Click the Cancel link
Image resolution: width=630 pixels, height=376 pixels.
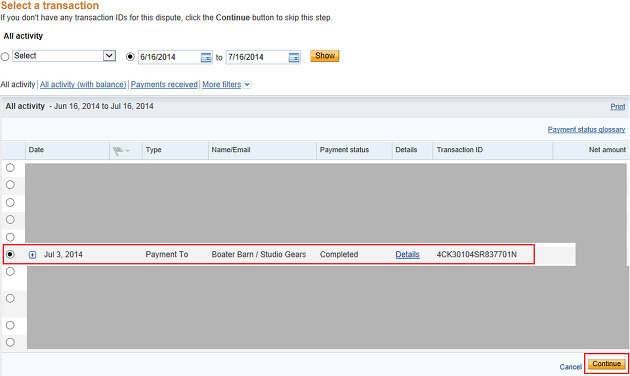click(571, 367)
